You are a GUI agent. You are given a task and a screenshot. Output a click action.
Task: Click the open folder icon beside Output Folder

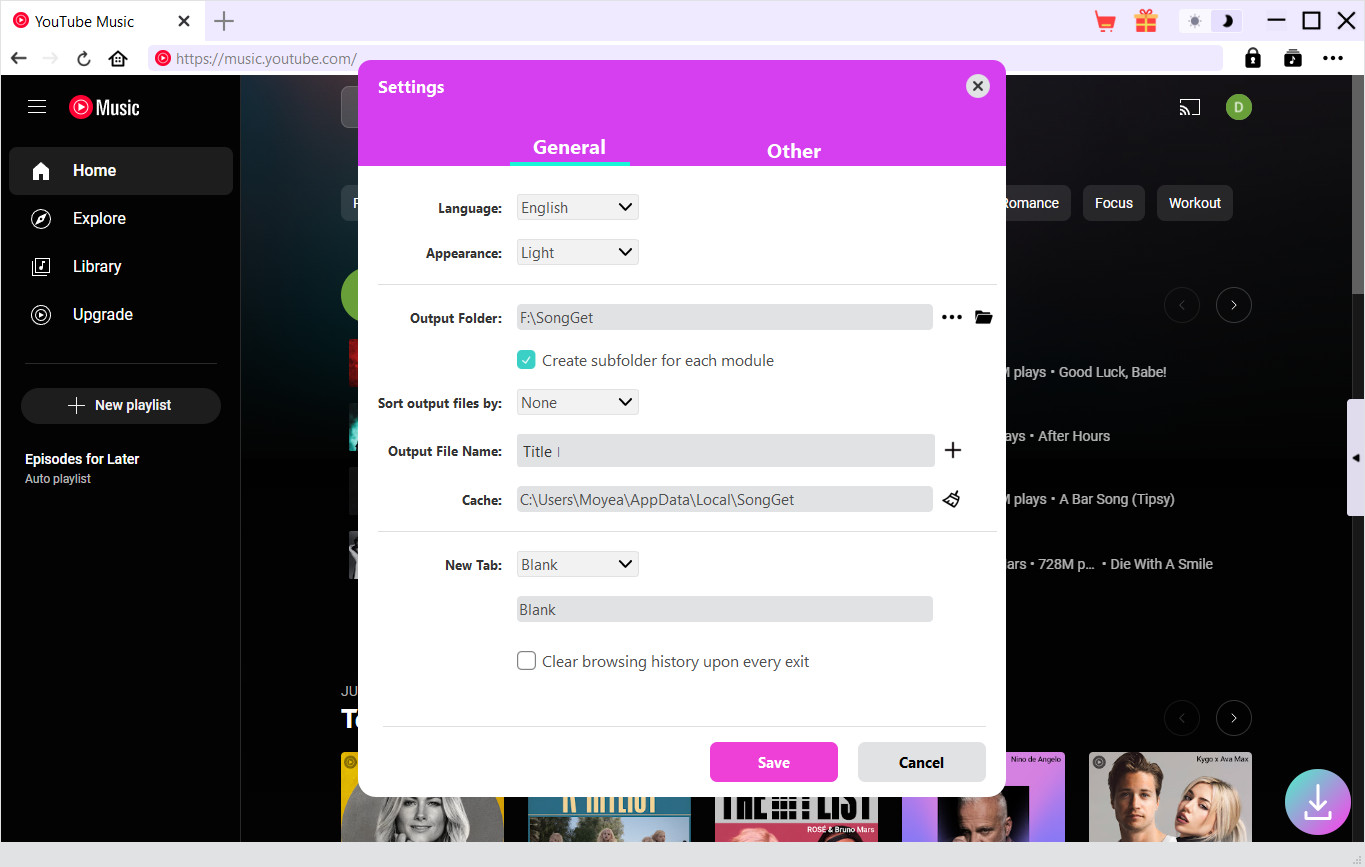(x=983, y=317)
